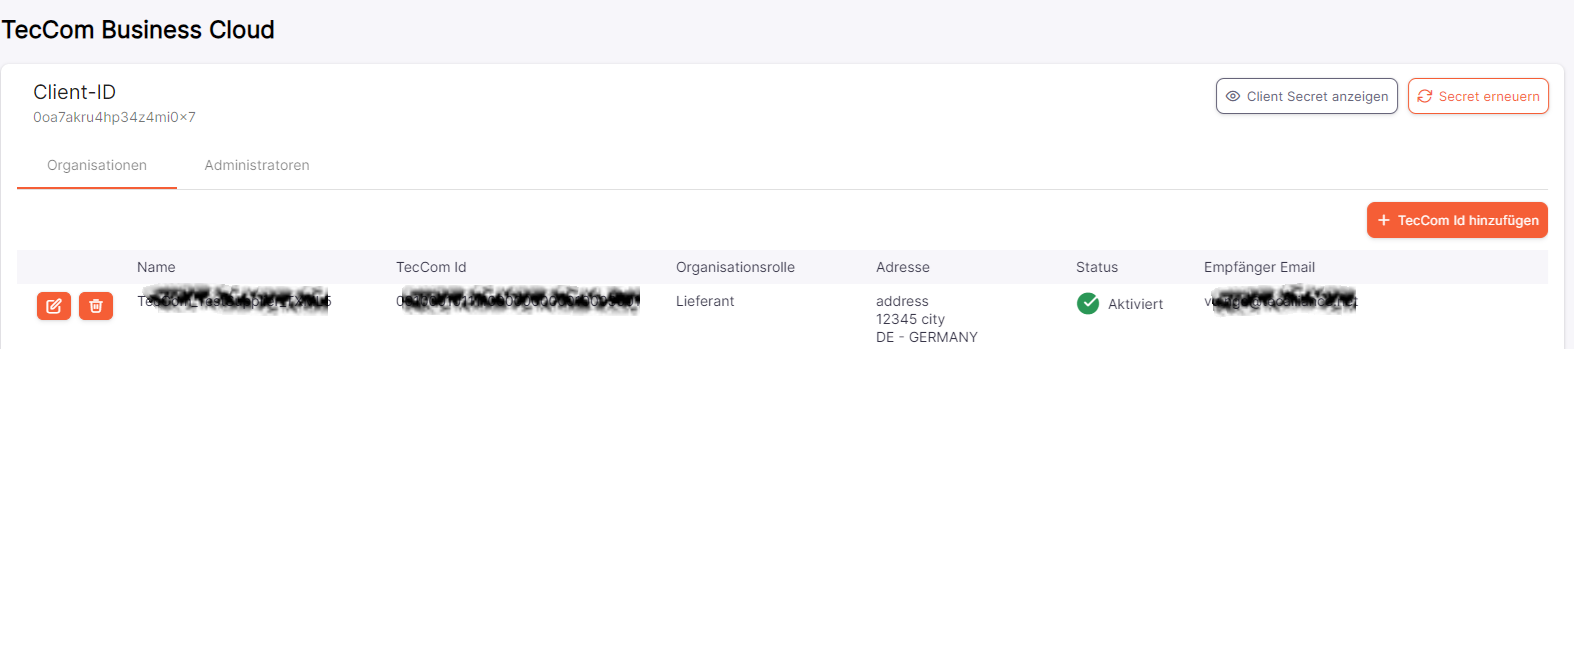
Task: Click the Secret erneuern button
Action: (1478, 96)
